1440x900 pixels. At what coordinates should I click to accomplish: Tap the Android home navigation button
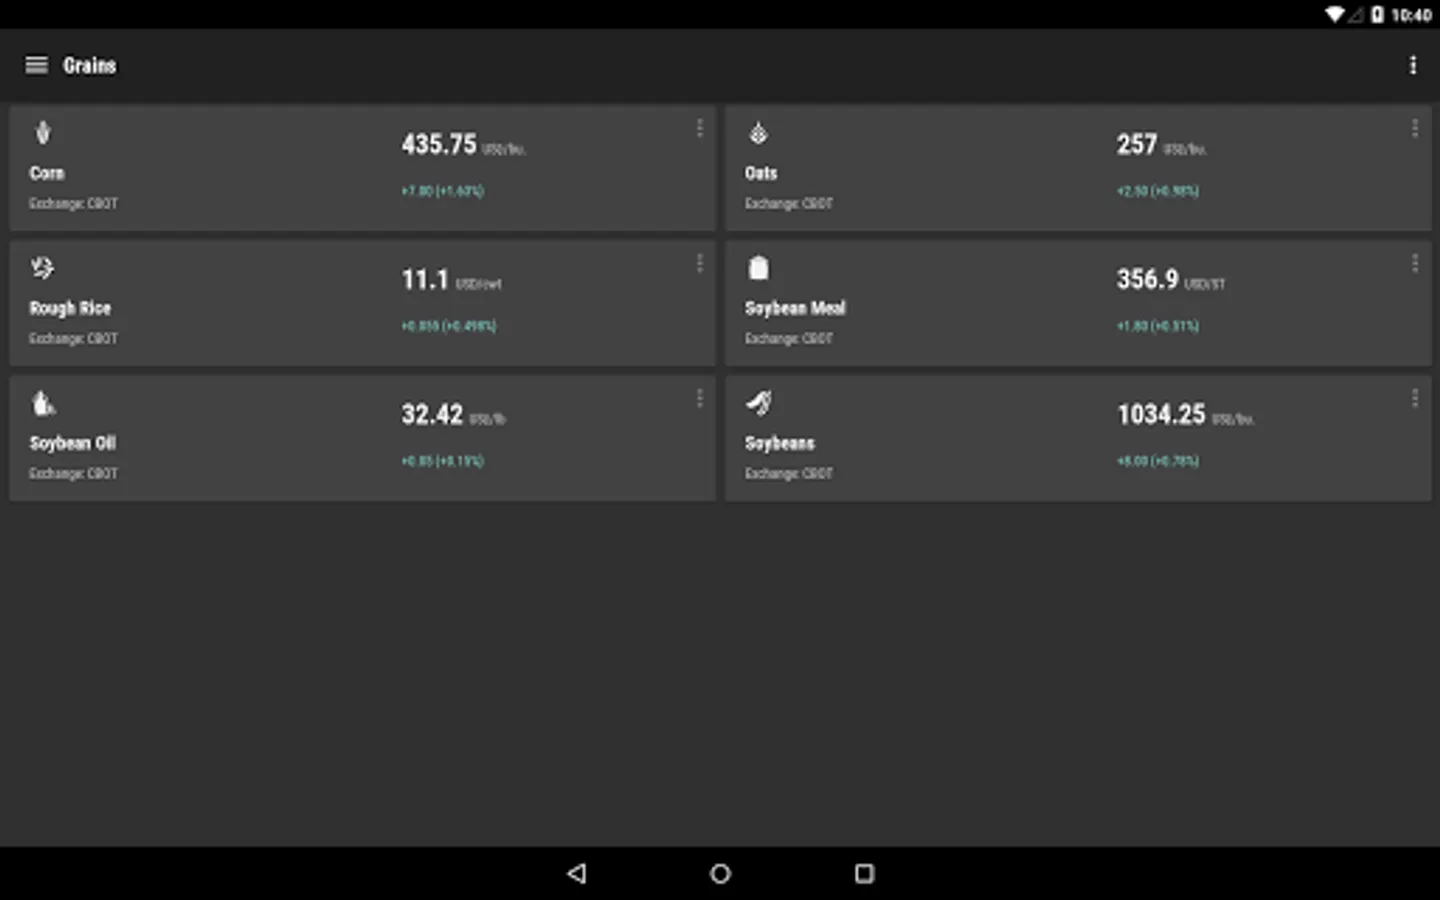(x=720, y=873)
